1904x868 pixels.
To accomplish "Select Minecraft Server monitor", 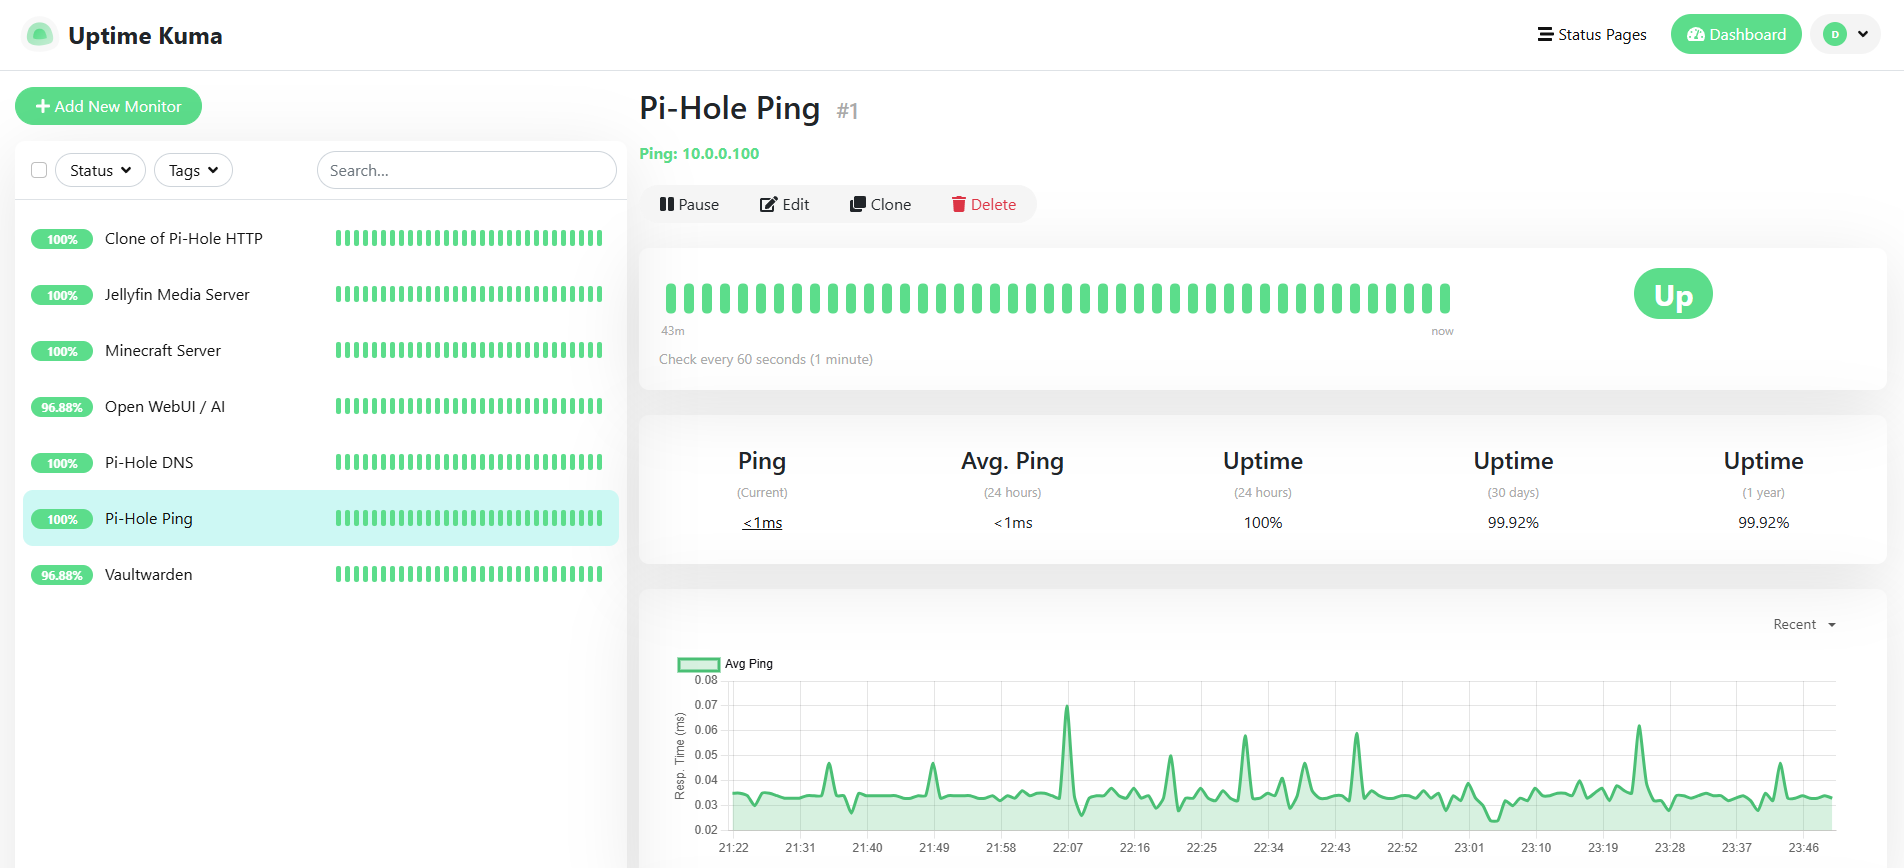I will [321, 350].
